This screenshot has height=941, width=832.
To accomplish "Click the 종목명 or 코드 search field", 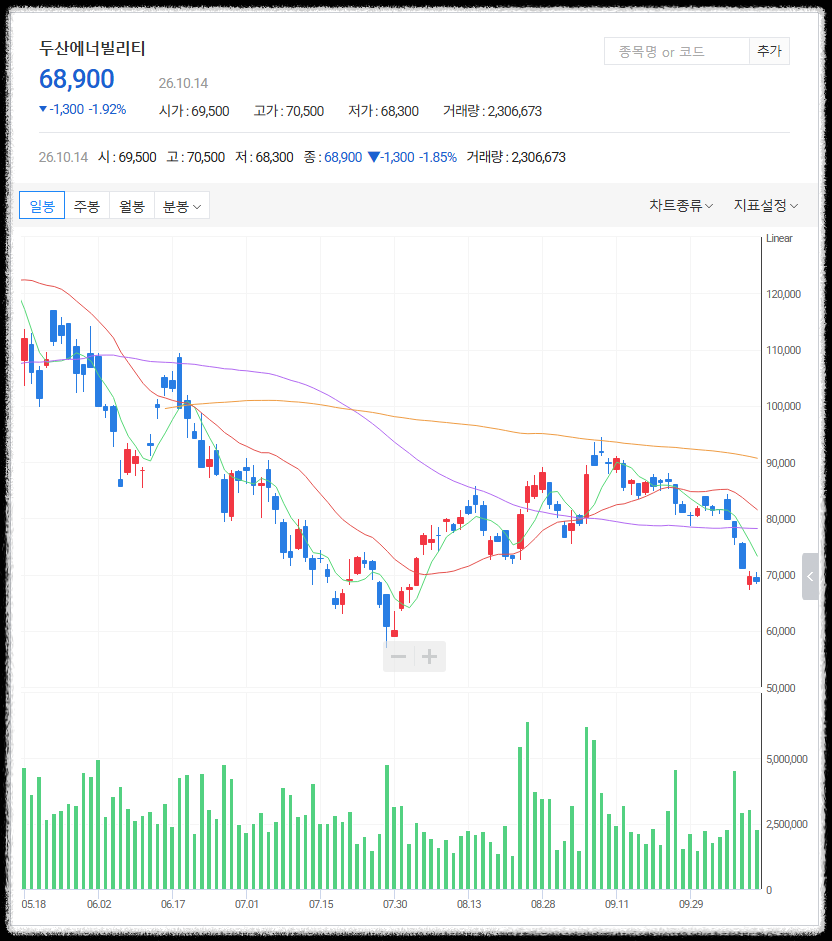I will point(677,52).
